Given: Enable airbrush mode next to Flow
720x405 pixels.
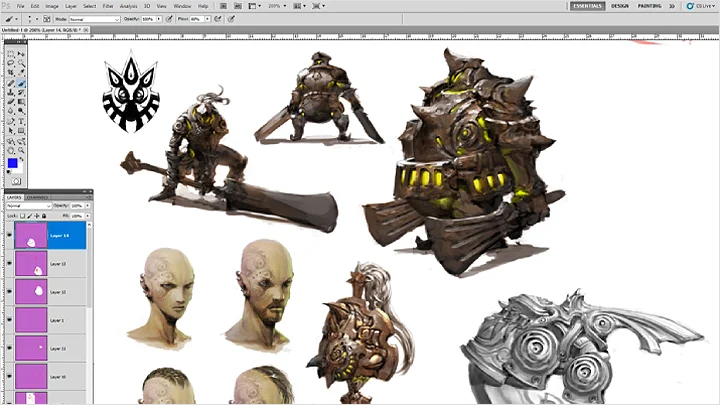Looking at the screenshot, I should tap(218, 19).
